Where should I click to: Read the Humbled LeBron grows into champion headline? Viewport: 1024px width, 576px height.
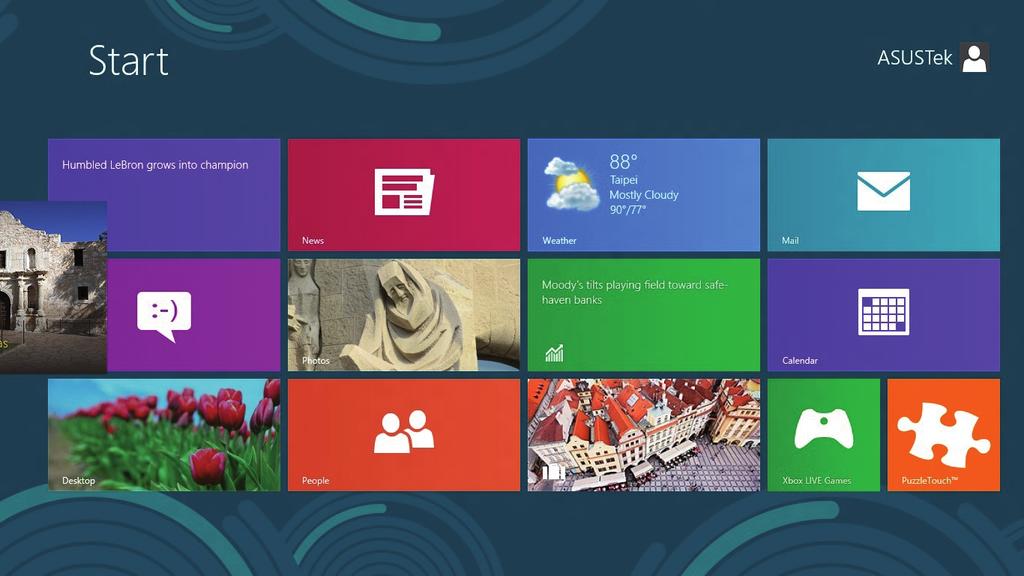click(155, 165)
